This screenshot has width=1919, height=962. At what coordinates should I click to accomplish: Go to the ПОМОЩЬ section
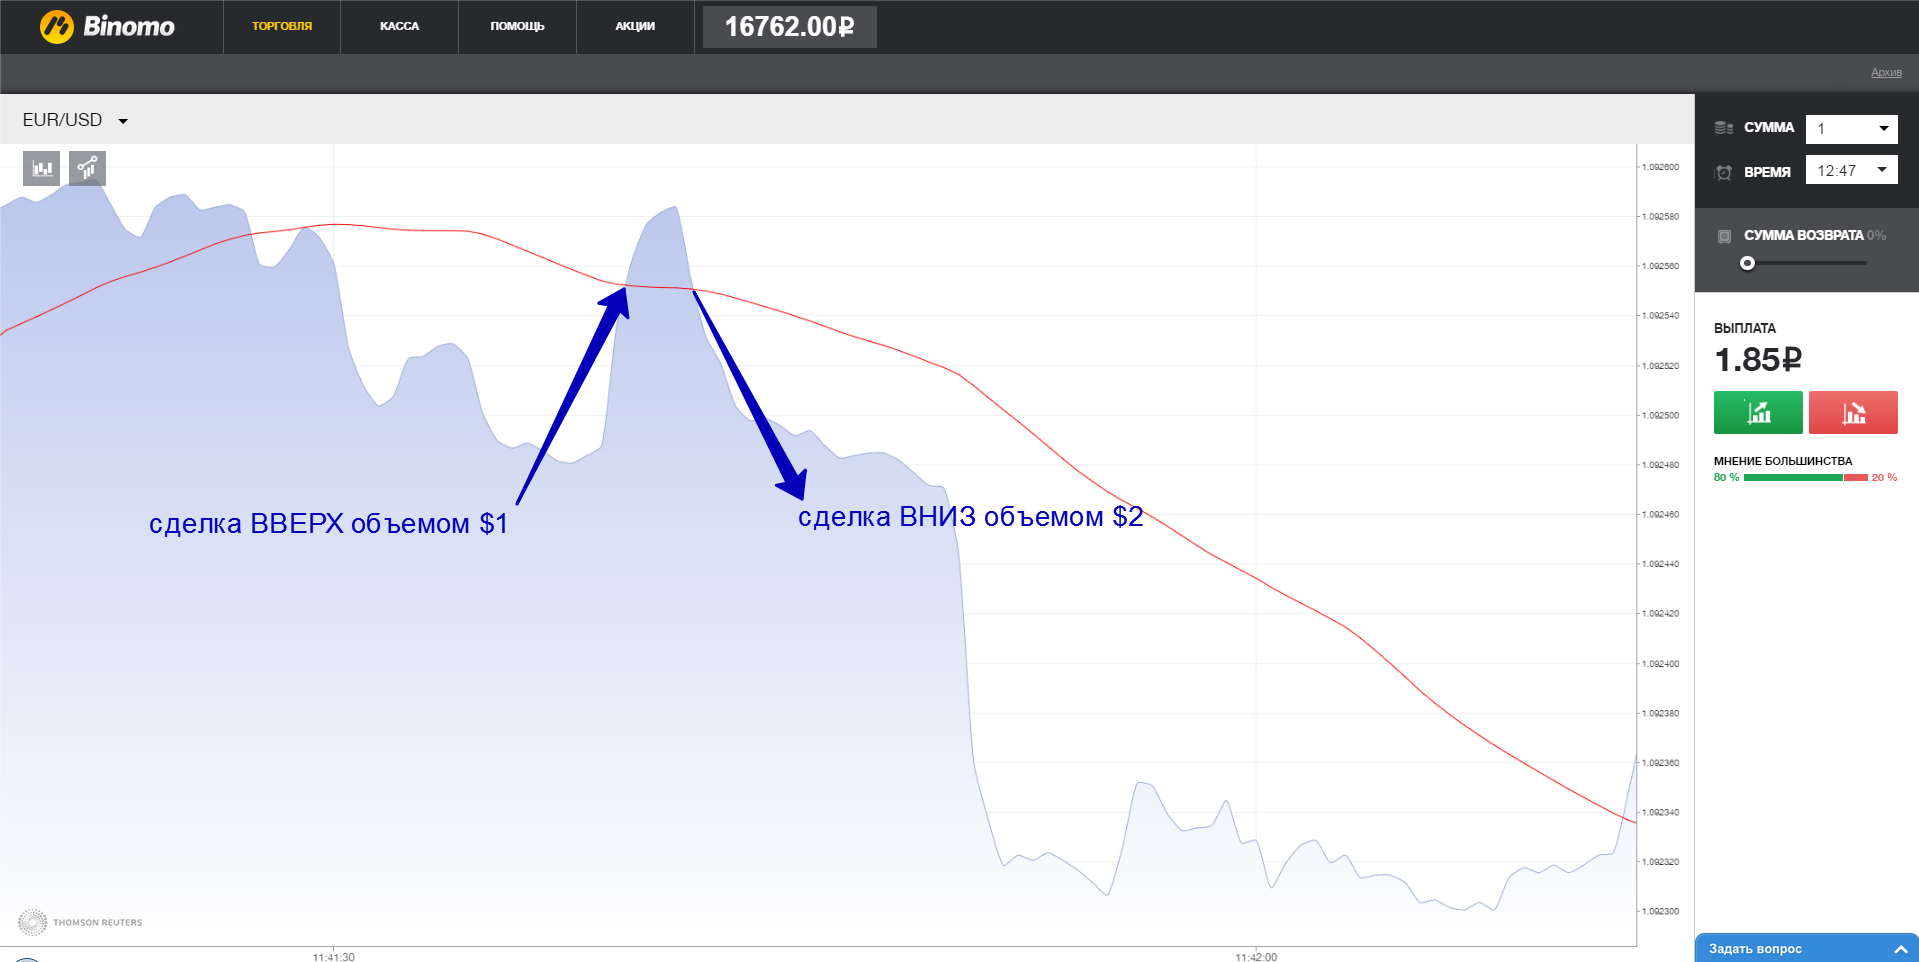click(517, 27)
